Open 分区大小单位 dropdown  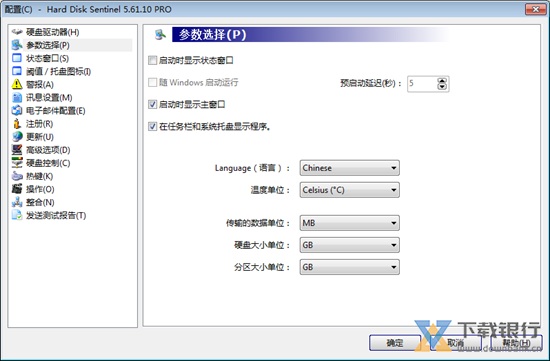349,267
